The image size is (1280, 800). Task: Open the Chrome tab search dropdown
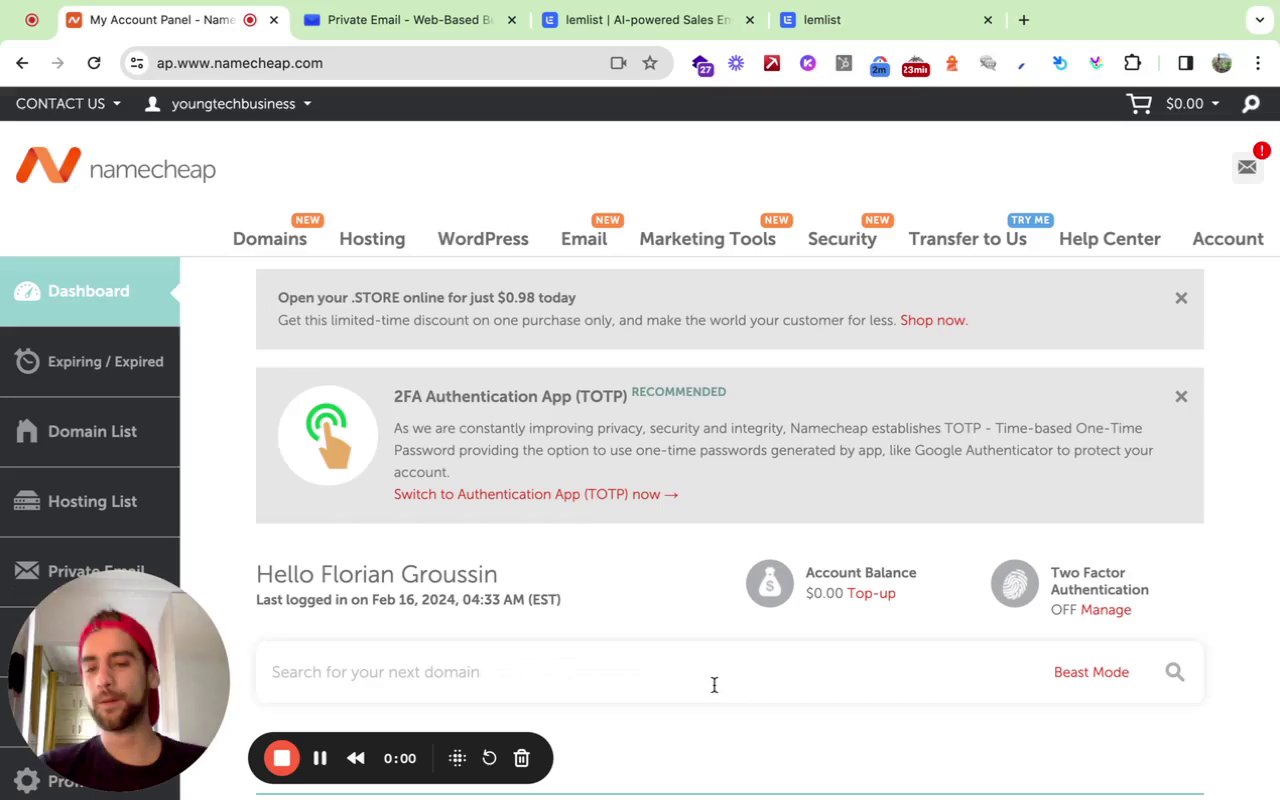1260,20
